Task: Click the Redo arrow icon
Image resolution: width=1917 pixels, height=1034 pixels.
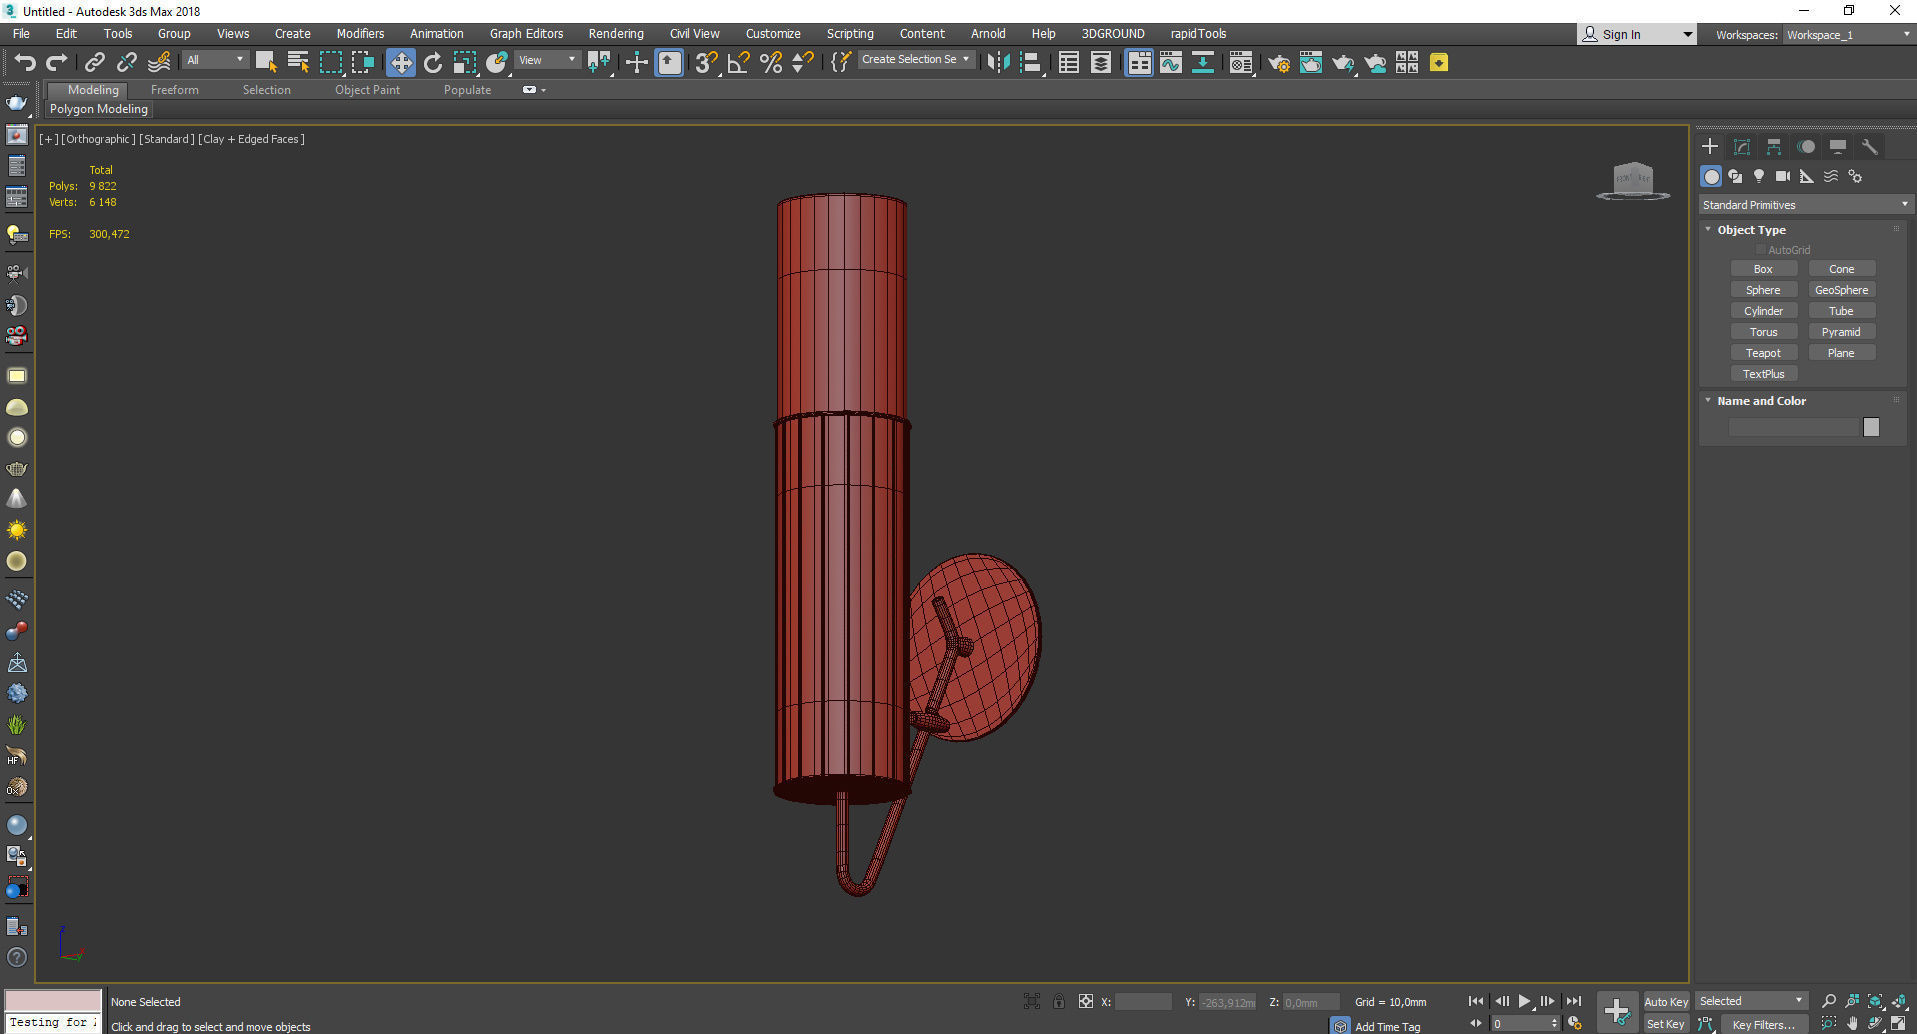Action: (x=56, y=63)
